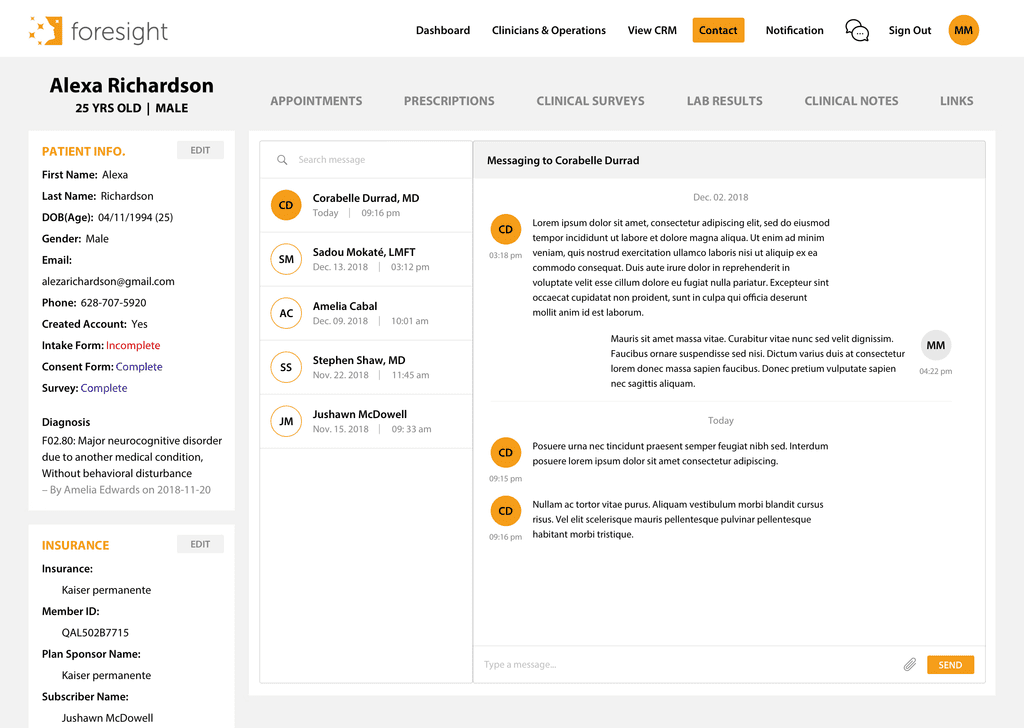Open the Appointments tab
The image size is (1024, 728).
(x=316, y=100)
